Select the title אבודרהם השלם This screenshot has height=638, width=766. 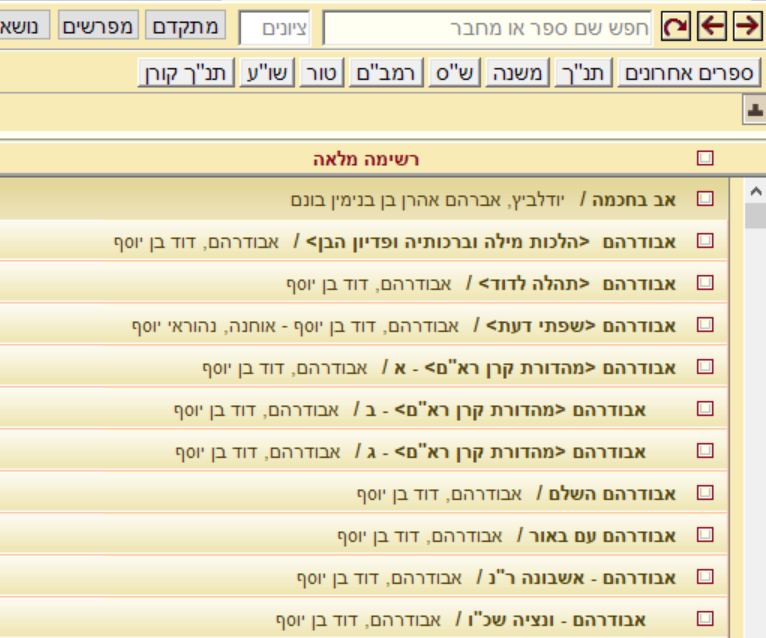point(612,494)
